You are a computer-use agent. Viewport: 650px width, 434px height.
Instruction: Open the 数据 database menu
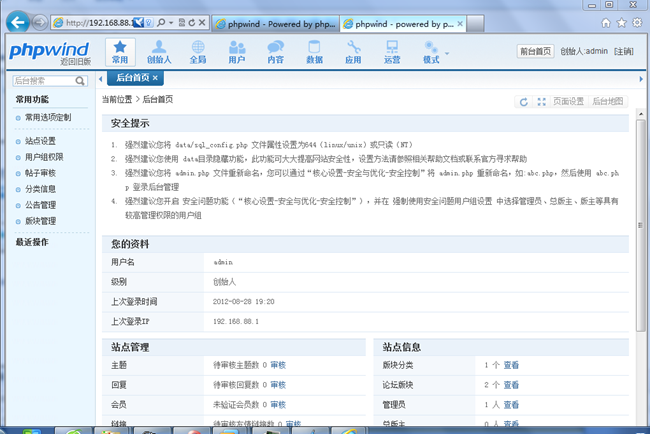[x=314, y=52]
